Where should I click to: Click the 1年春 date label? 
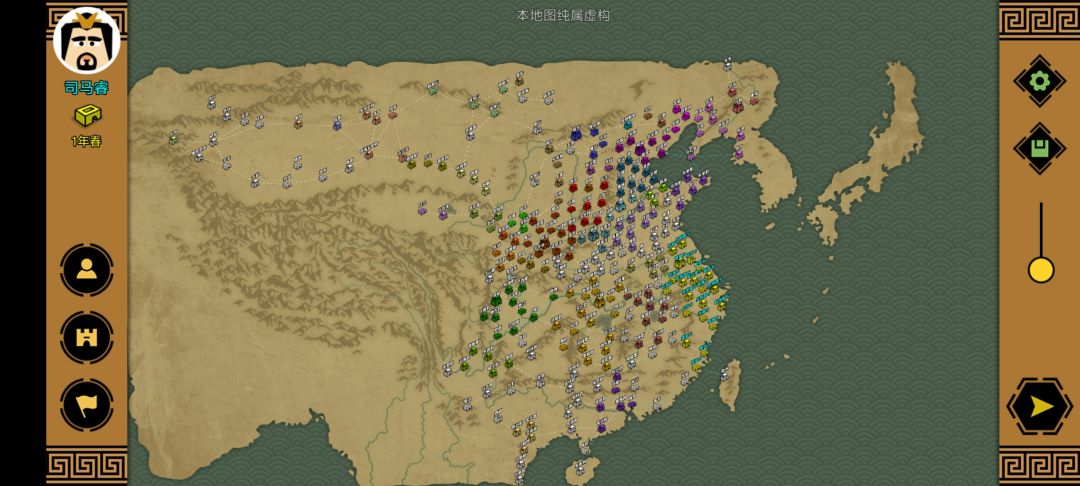(87, 142)
